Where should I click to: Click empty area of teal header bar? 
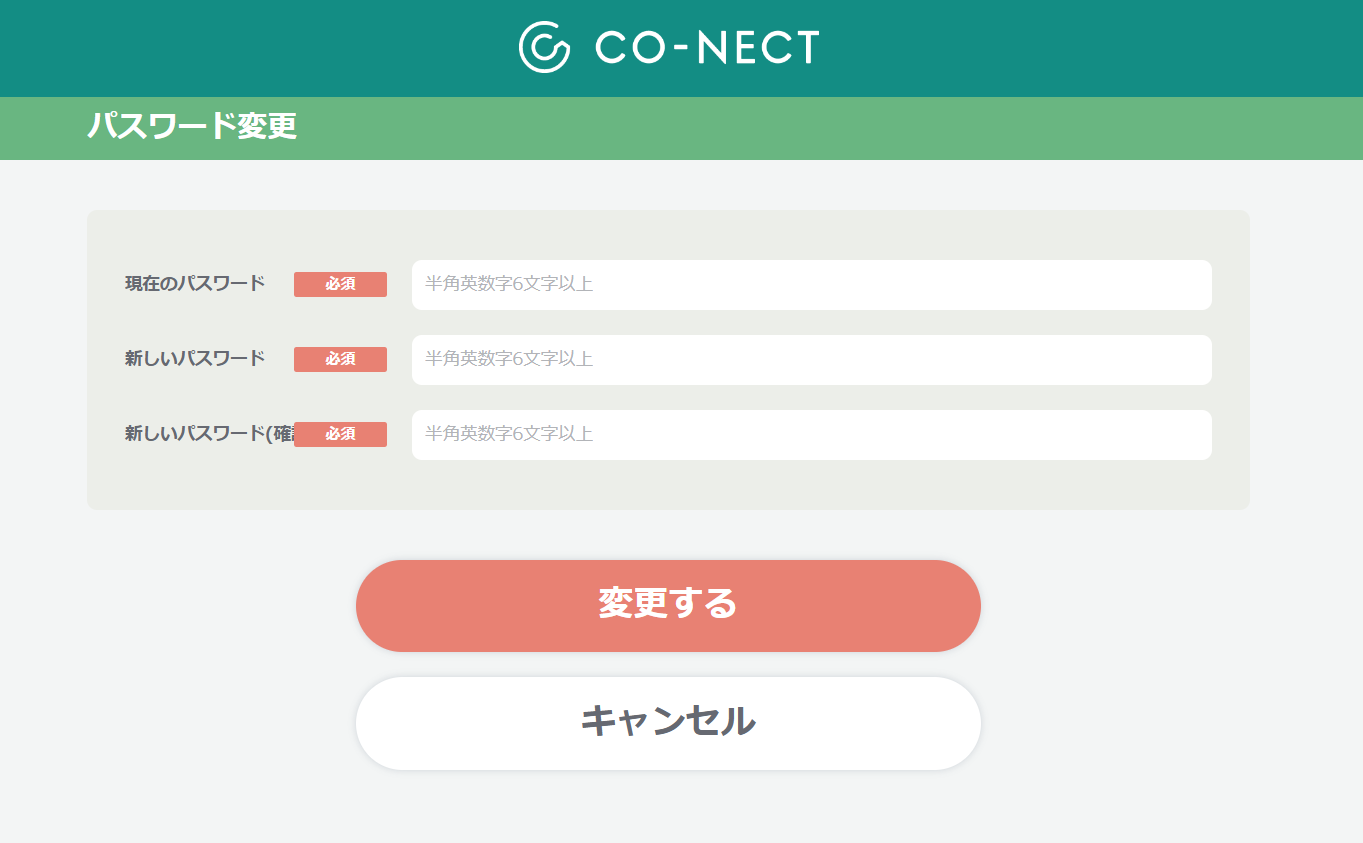click(1100, 48)
